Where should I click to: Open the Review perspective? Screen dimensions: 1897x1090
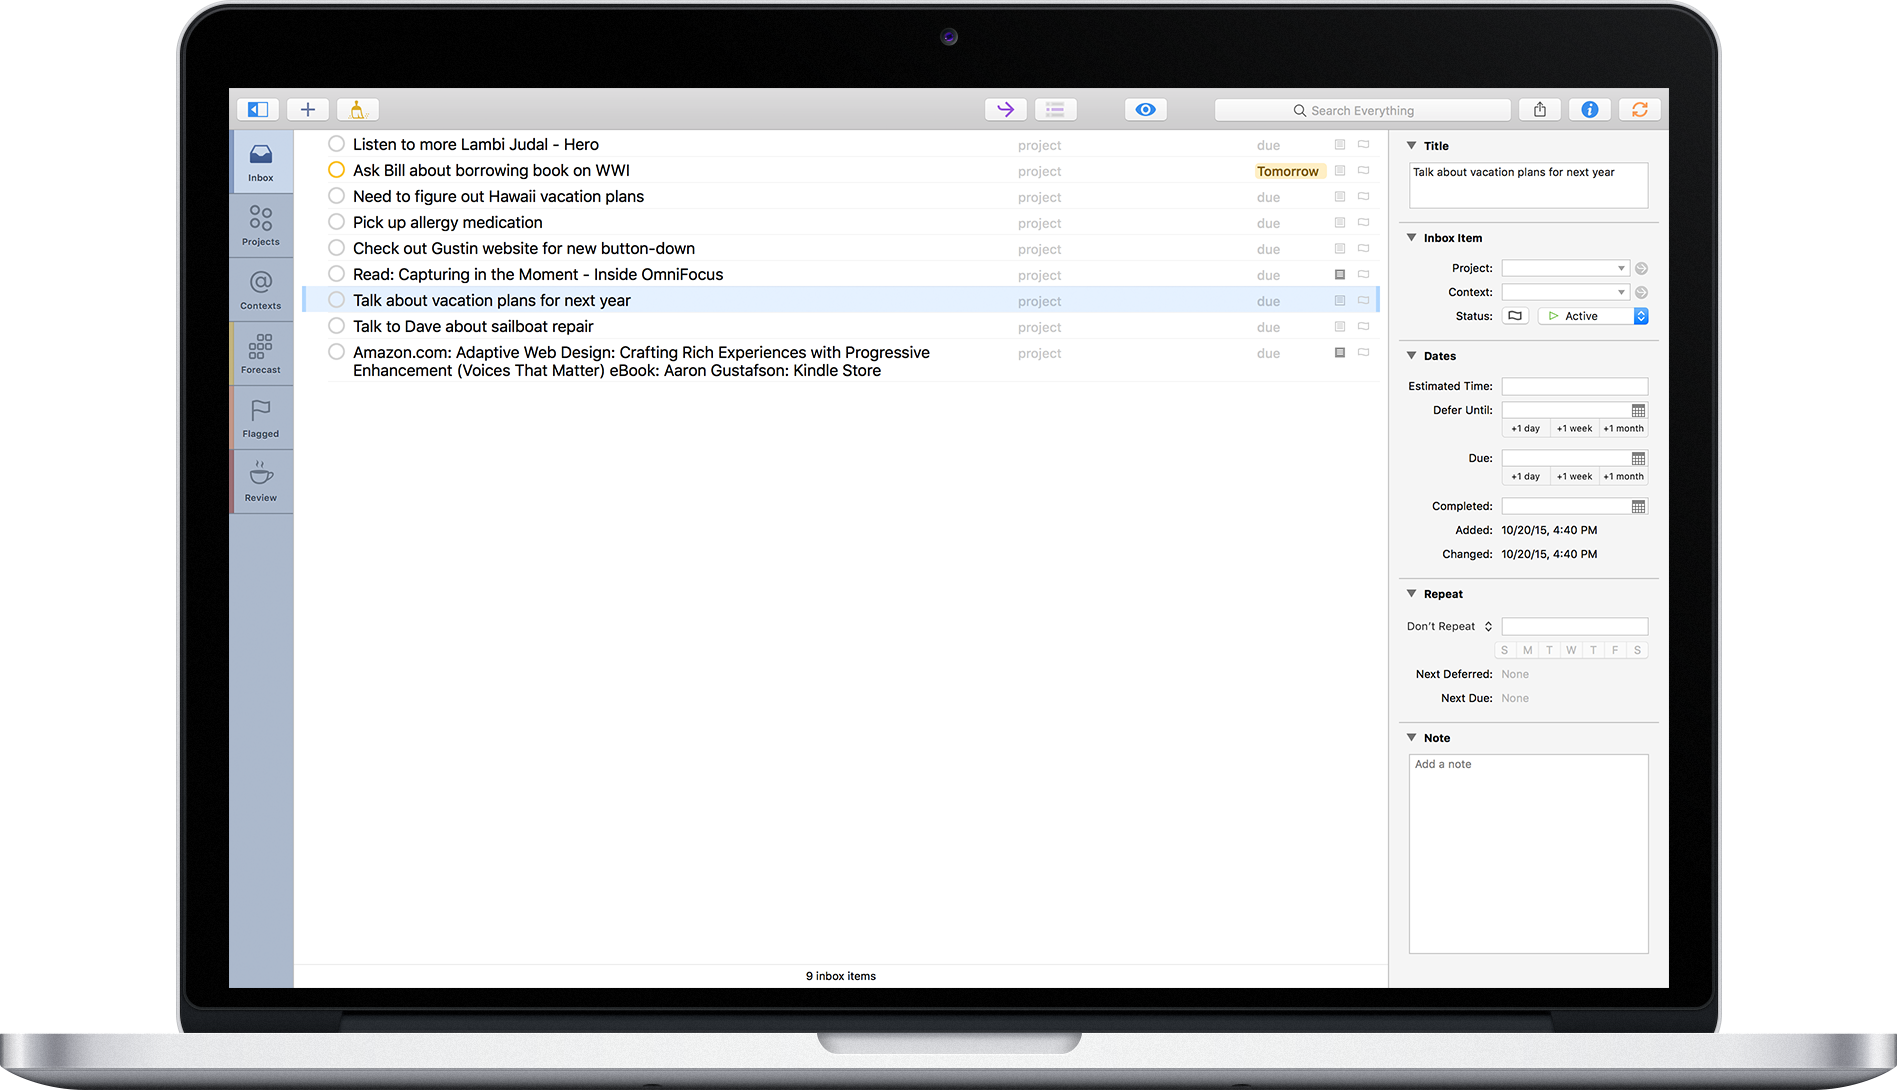click(x=261, y=482)
